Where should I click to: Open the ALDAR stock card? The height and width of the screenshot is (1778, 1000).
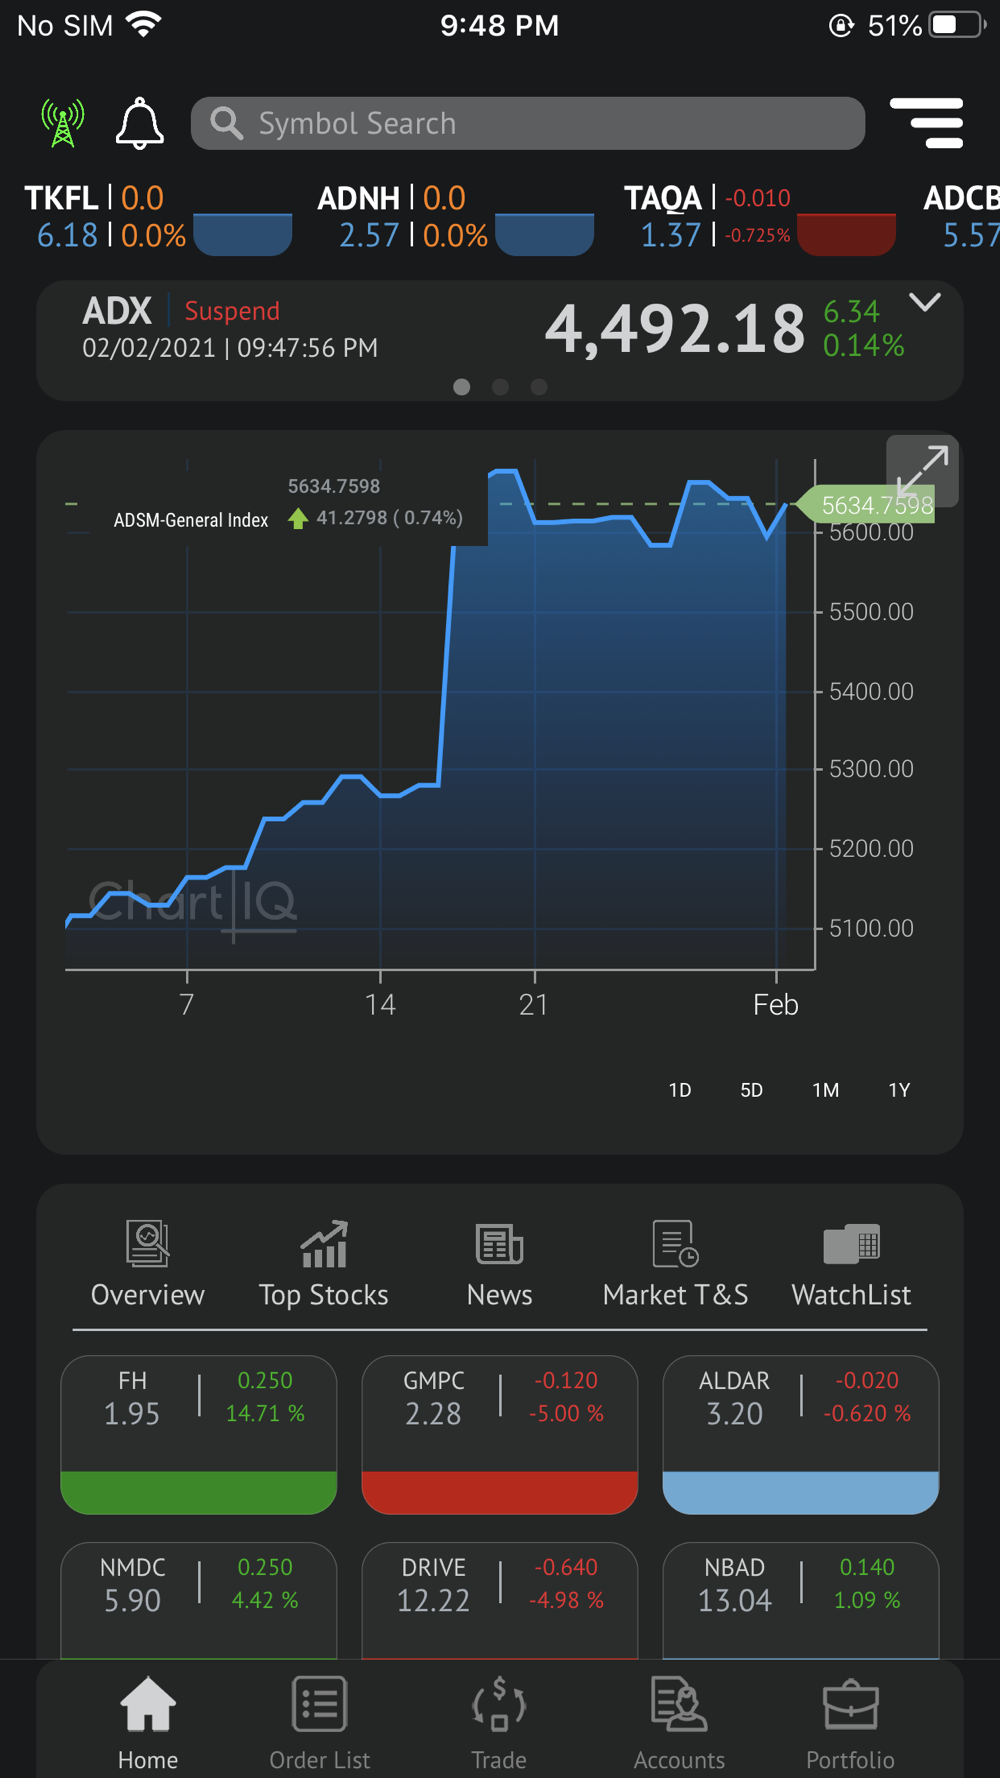(x=801, y=1435)
